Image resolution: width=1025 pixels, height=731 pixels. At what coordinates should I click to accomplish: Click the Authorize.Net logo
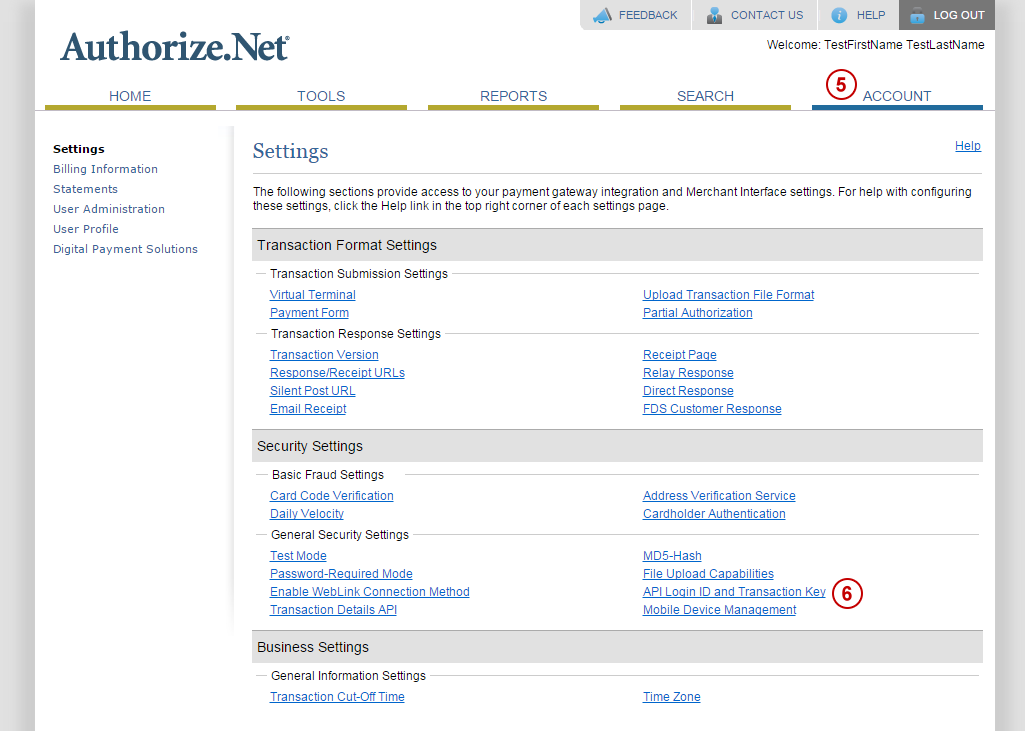click(175, 46)
